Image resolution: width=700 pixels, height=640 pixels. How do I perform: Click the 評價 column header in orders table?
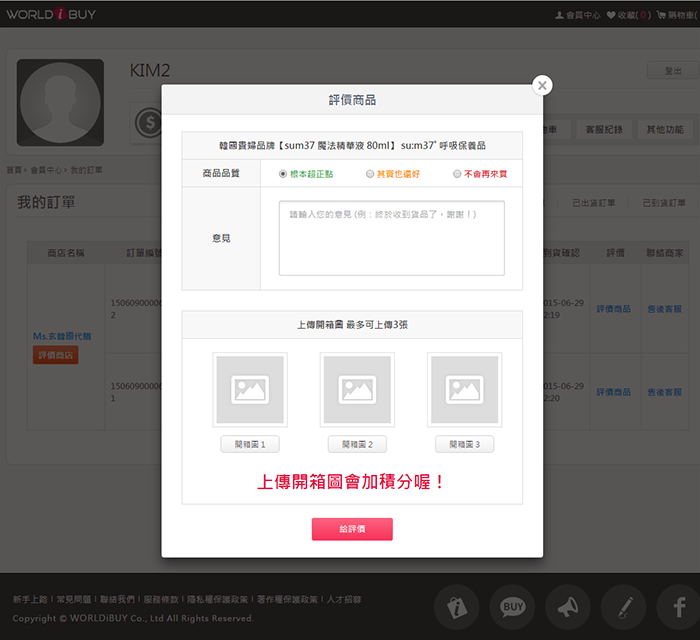615,253
